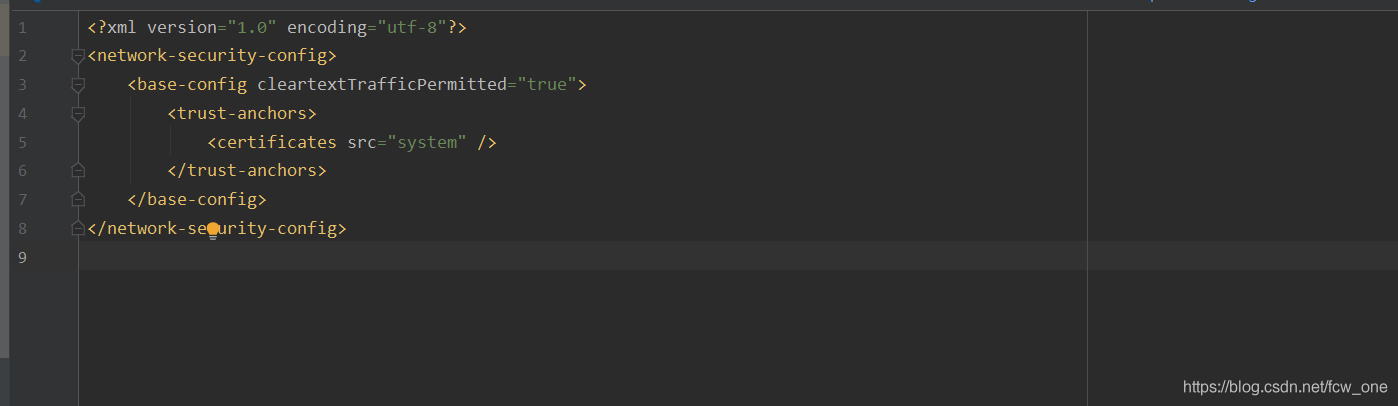Click the yellow lightbulb intention icon
The height and width of the screenshot is (406, 1398).
pyautogui.click(x=213, y=230)
